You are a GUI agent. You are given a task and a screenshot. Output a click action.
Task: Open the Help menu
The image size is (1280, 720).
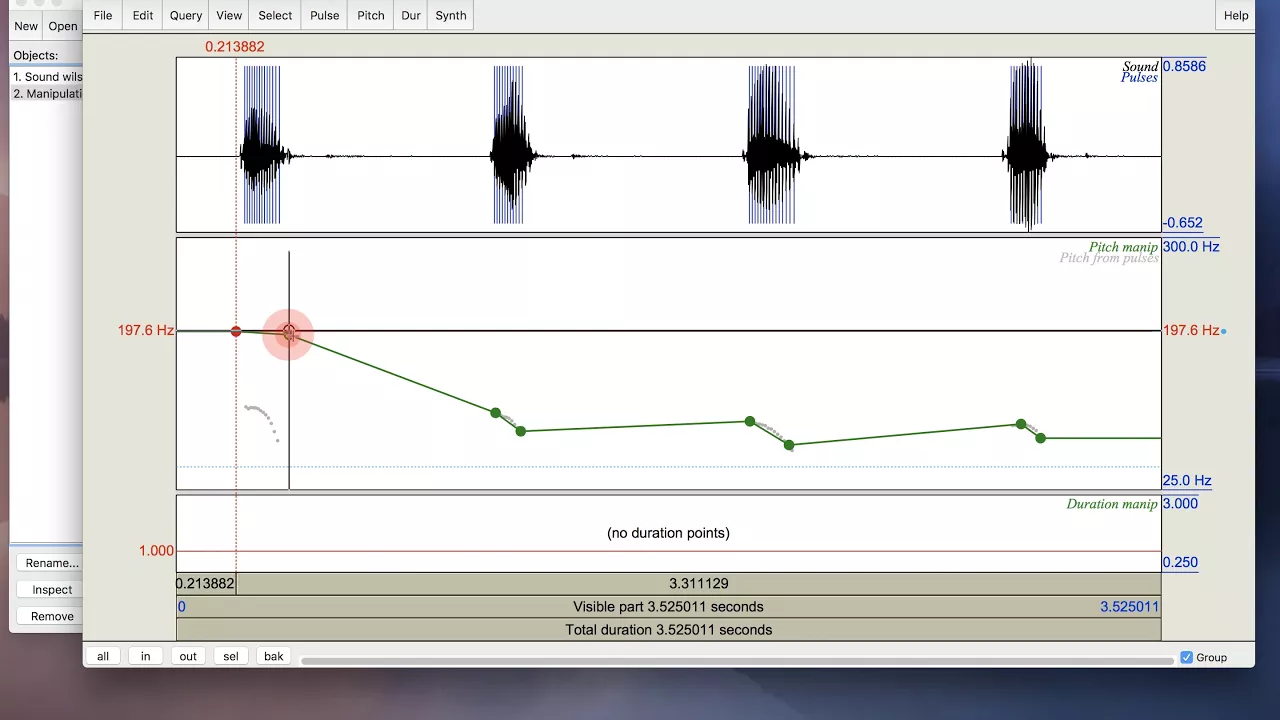(x=1236, y=15)
